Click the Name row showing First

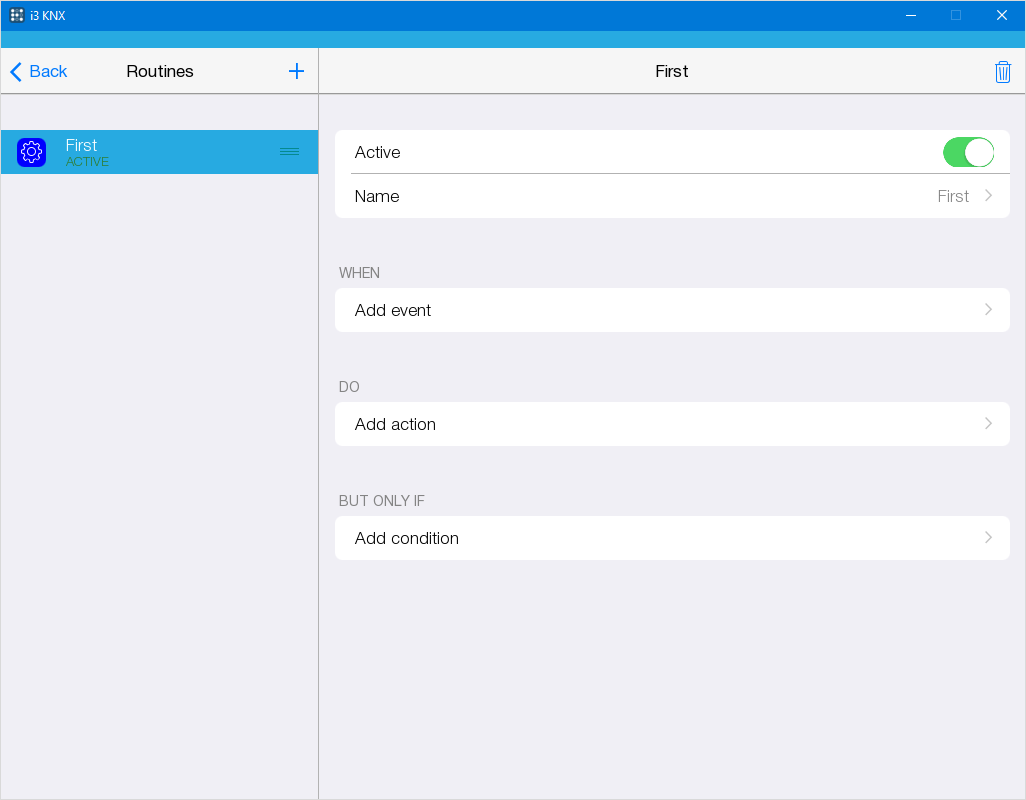[x=672, y=196]
